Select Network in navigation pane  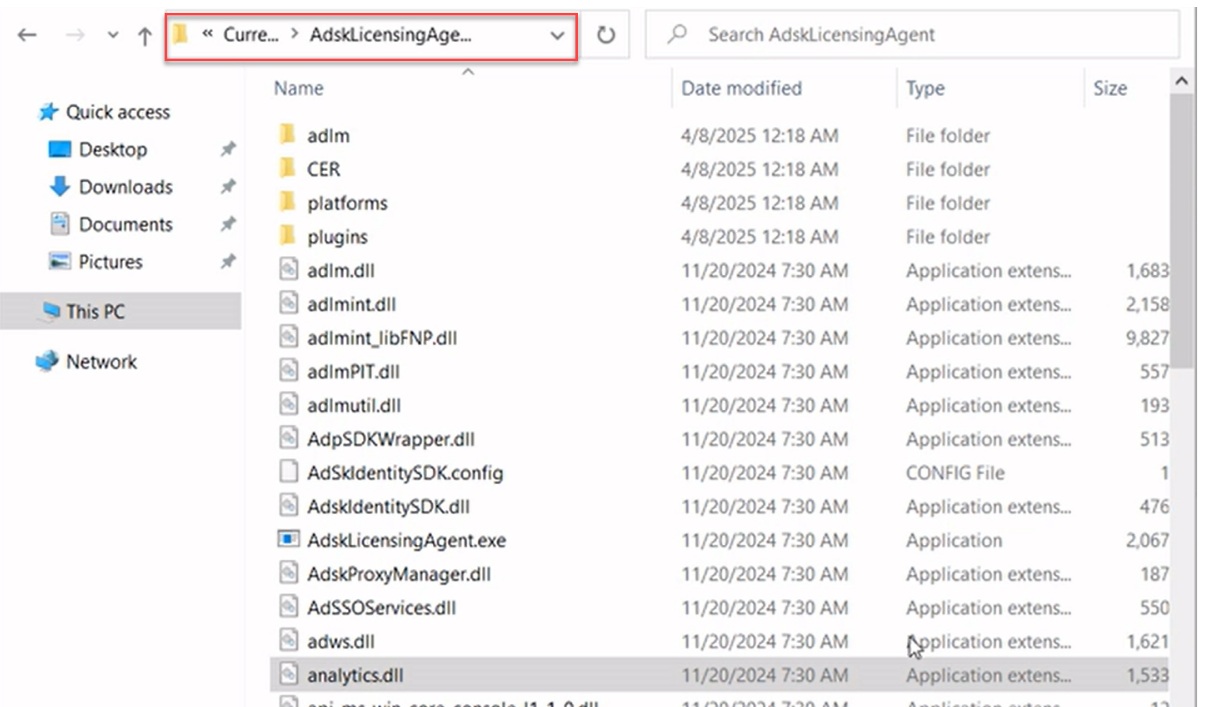101,362
